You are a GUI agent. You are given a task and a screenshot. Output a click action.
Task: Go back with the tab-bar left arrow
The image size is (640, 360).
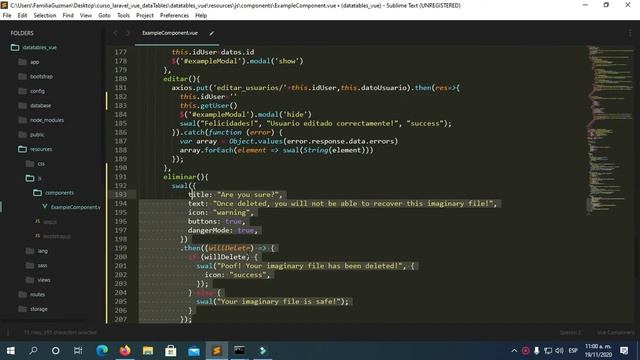pos(116,33)
